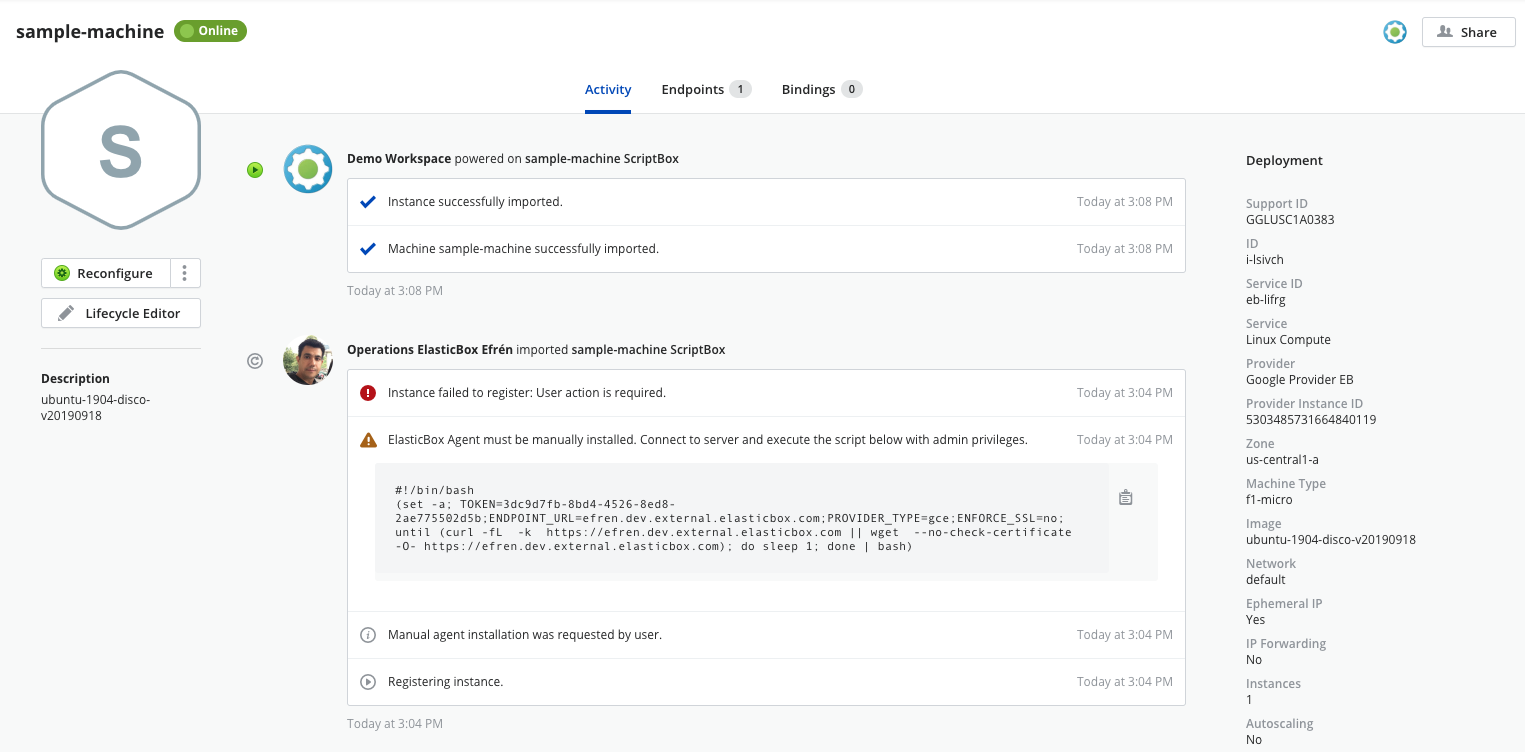Click the Online status badge
1525x752 pixels.
click(x=210, y=31)
